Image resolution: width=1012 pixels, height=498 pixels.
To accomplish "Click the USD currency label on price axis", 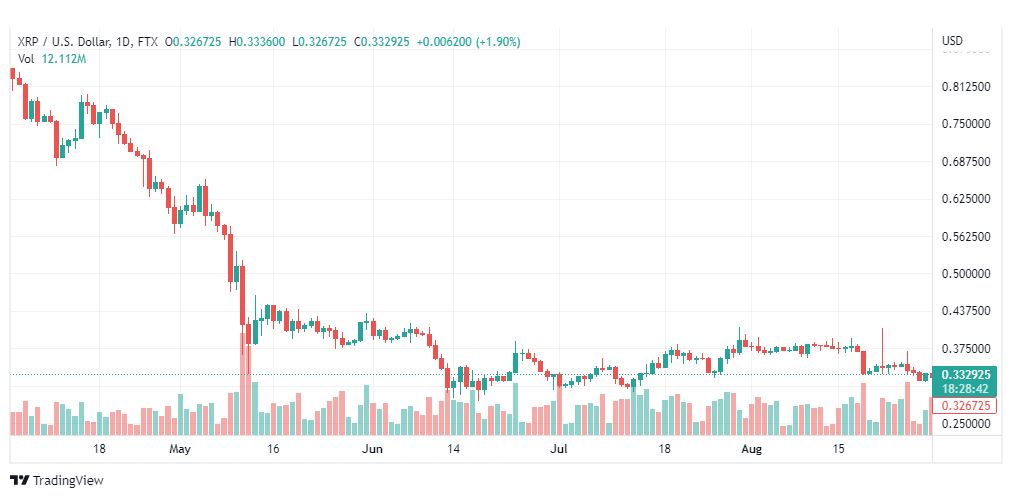I will [x=952, y=41].
